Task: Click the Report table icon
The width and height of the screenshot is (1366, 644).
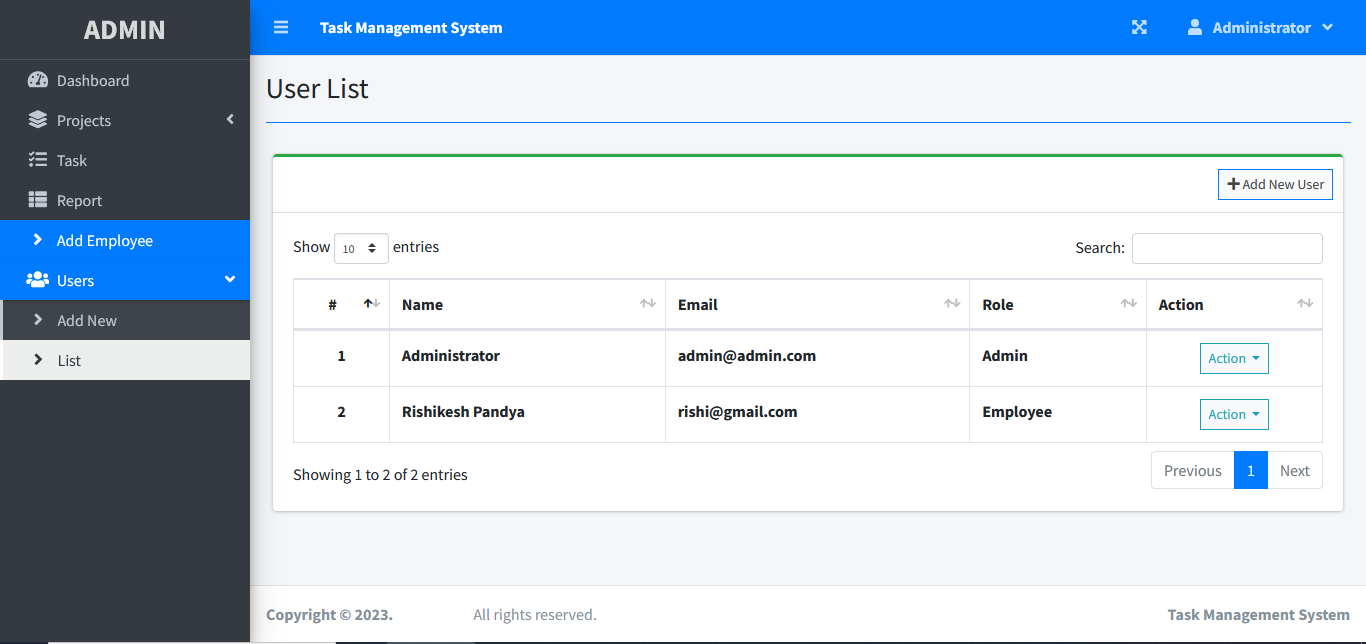Action: (x=38, y=200)
